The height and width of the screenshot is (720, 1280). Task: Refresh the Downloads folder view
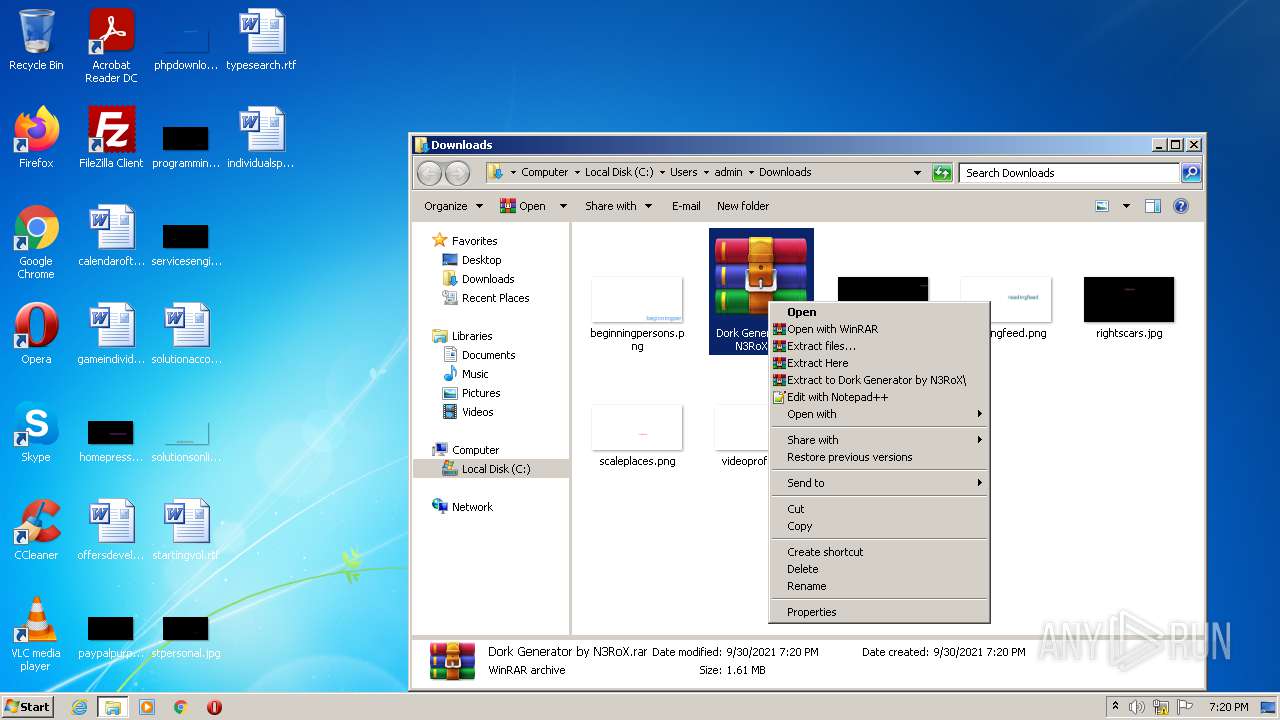(942, 173)
